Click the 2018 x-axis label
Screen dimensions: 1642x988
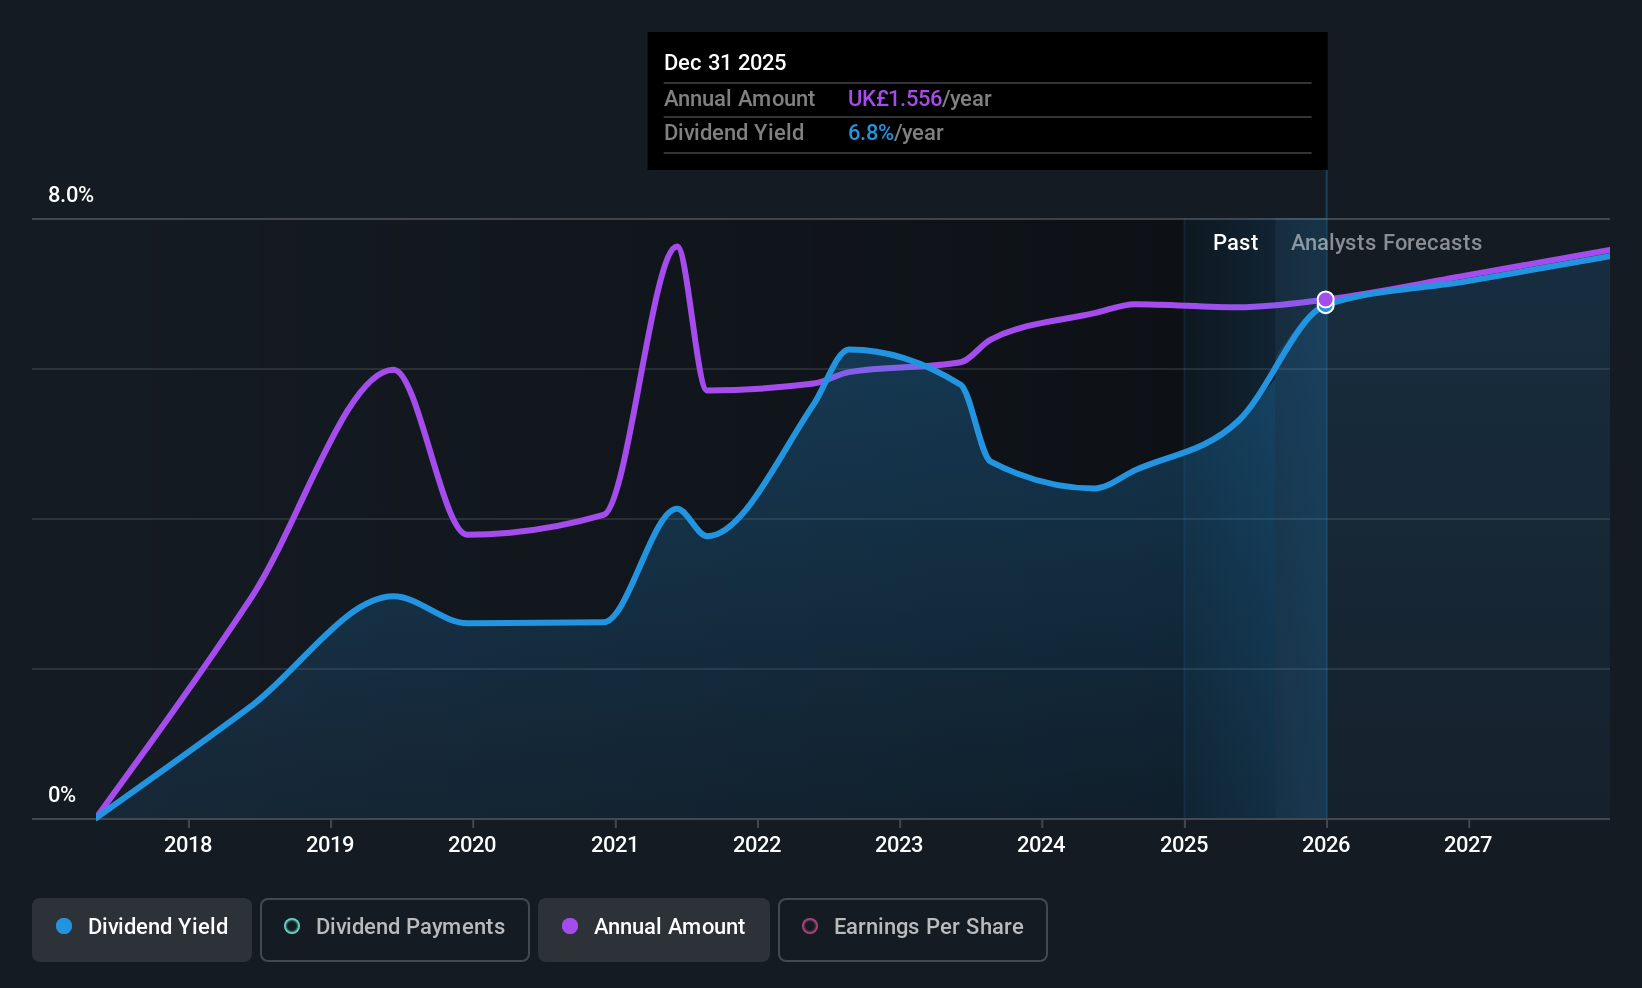click(188, 844)
